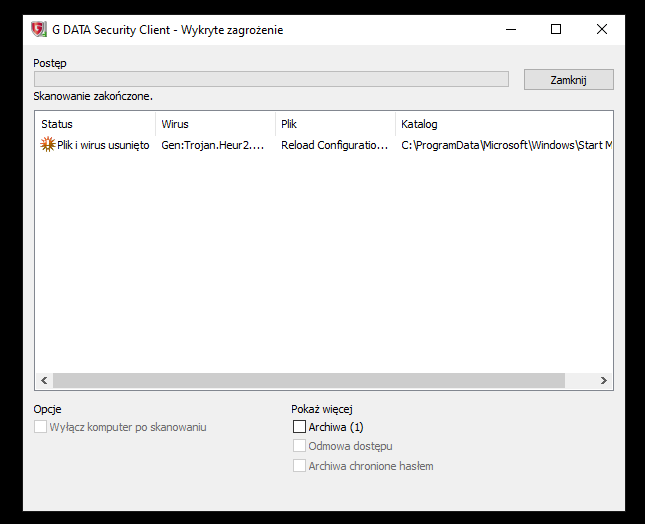Click the virus removed status icon
The image size is (645, 524).
[x=47, y=145]
